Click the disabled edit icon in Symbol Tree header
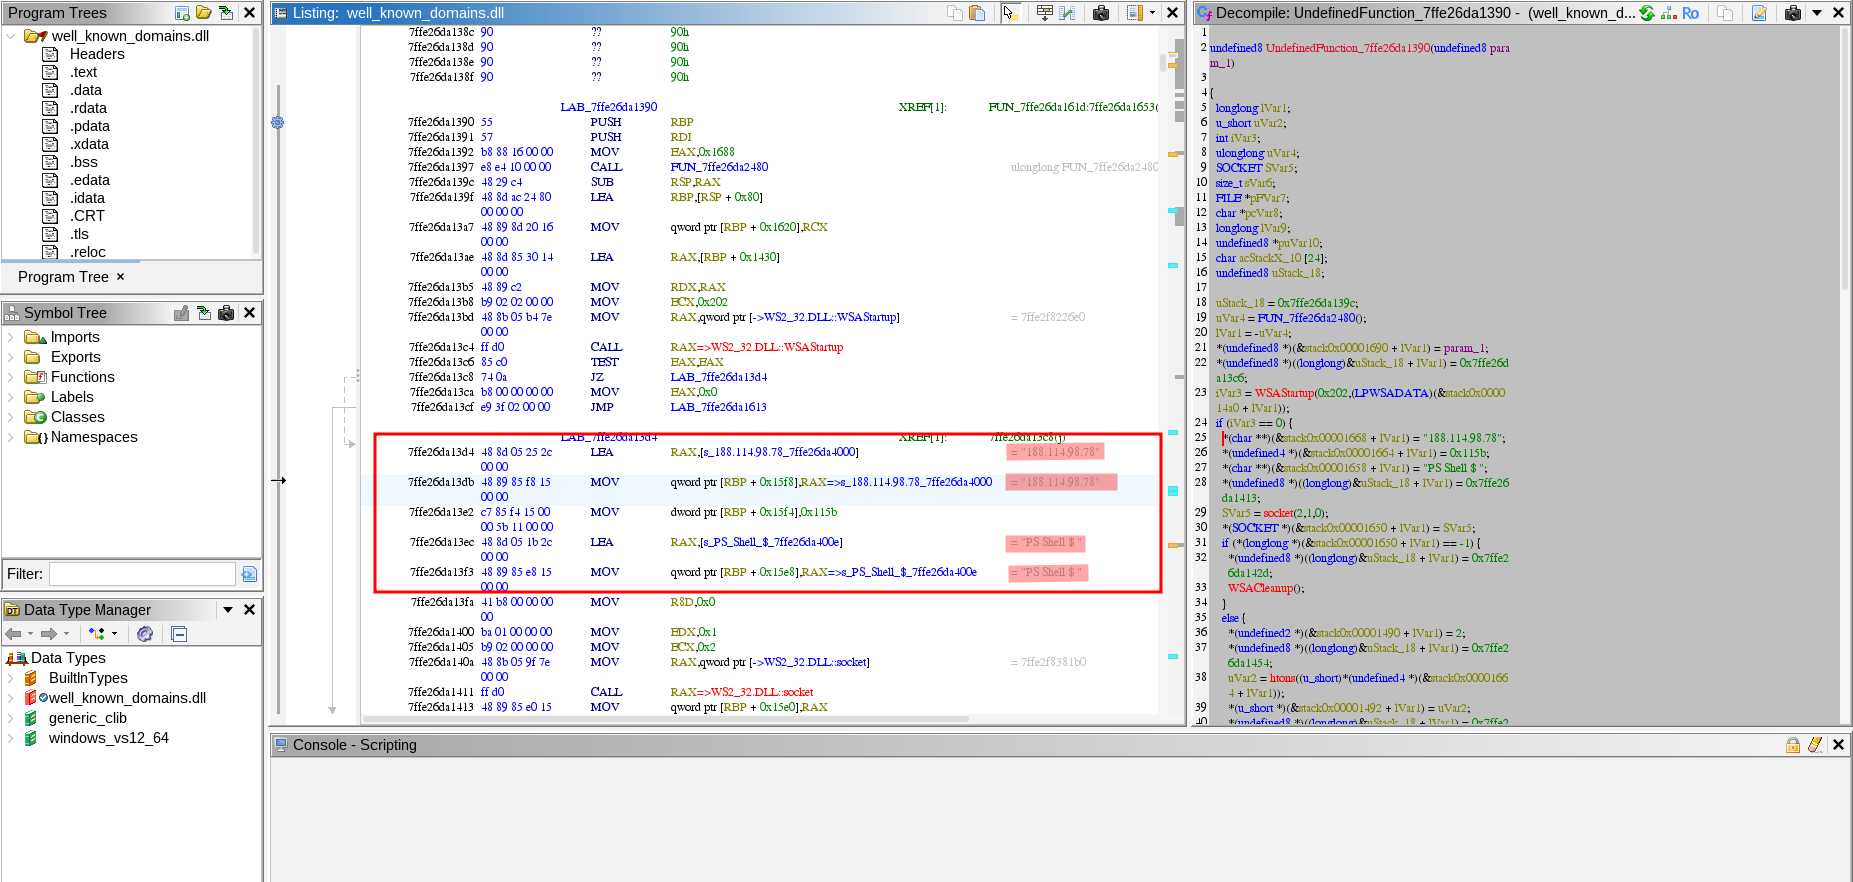Screen dimensions: 1853x882 click(x=181, y=313)
